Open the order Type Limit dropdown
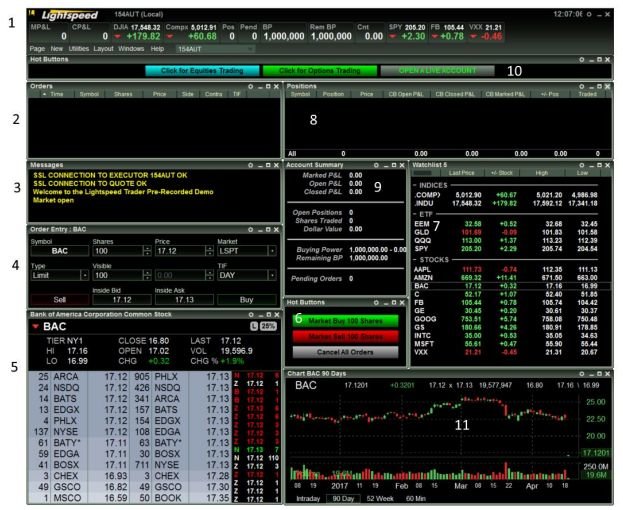 point(85,275)
